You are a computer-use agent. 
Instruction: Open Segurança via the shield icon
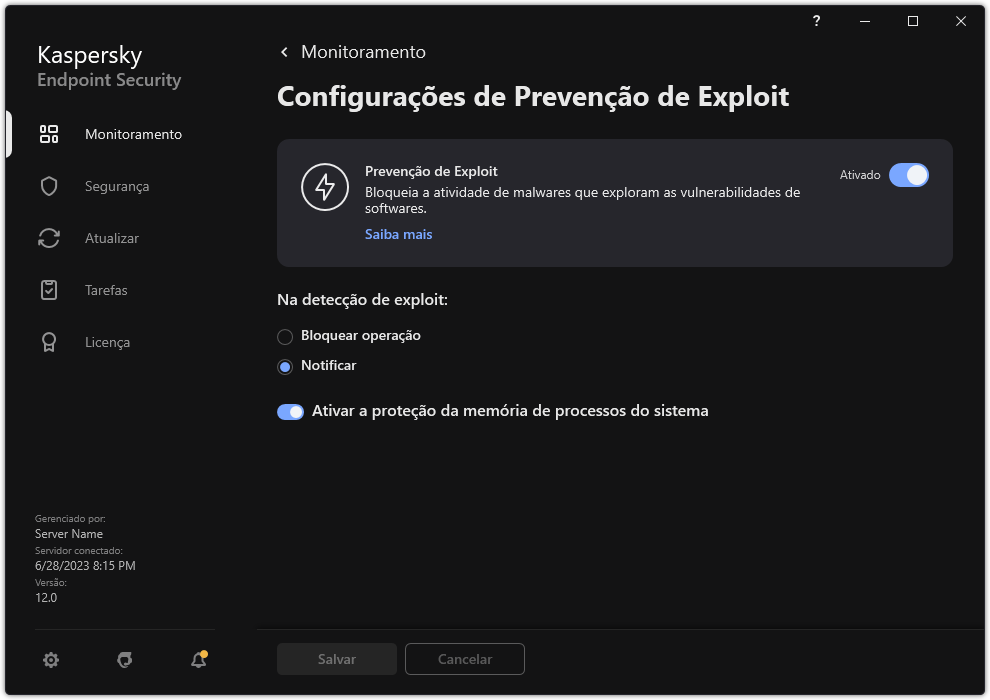coord(48,186)
